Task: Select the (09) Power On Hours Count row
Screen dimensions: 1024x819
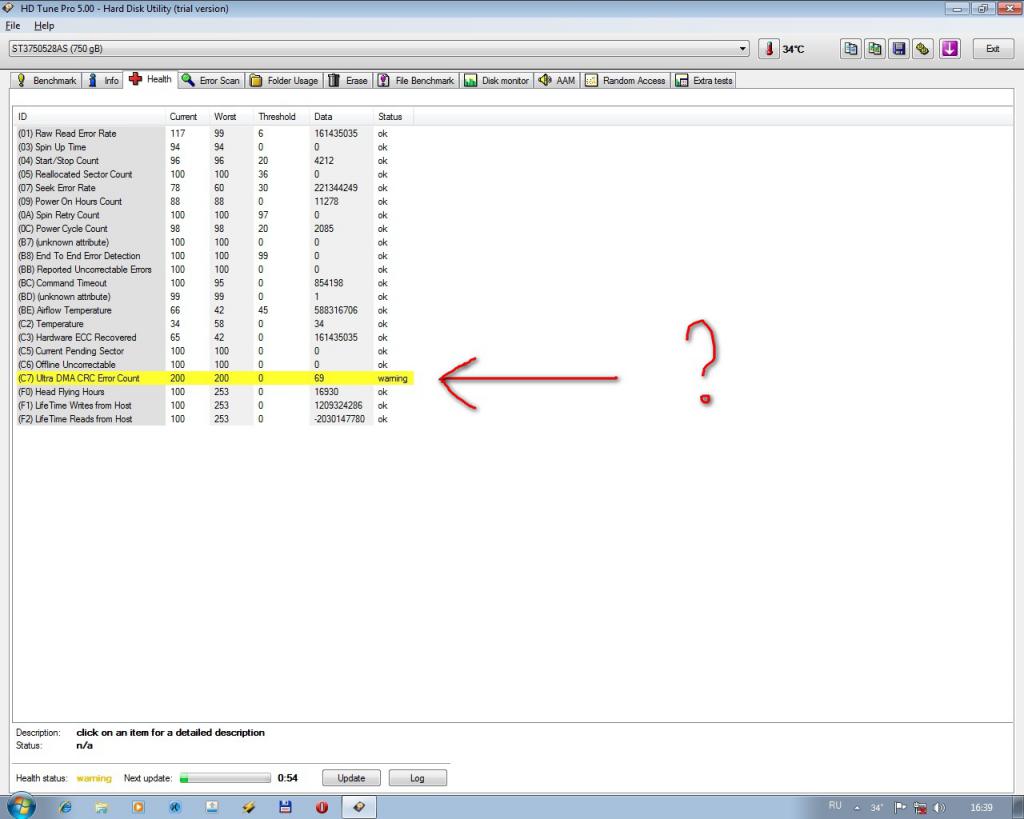Action: (x=216, y=201)
